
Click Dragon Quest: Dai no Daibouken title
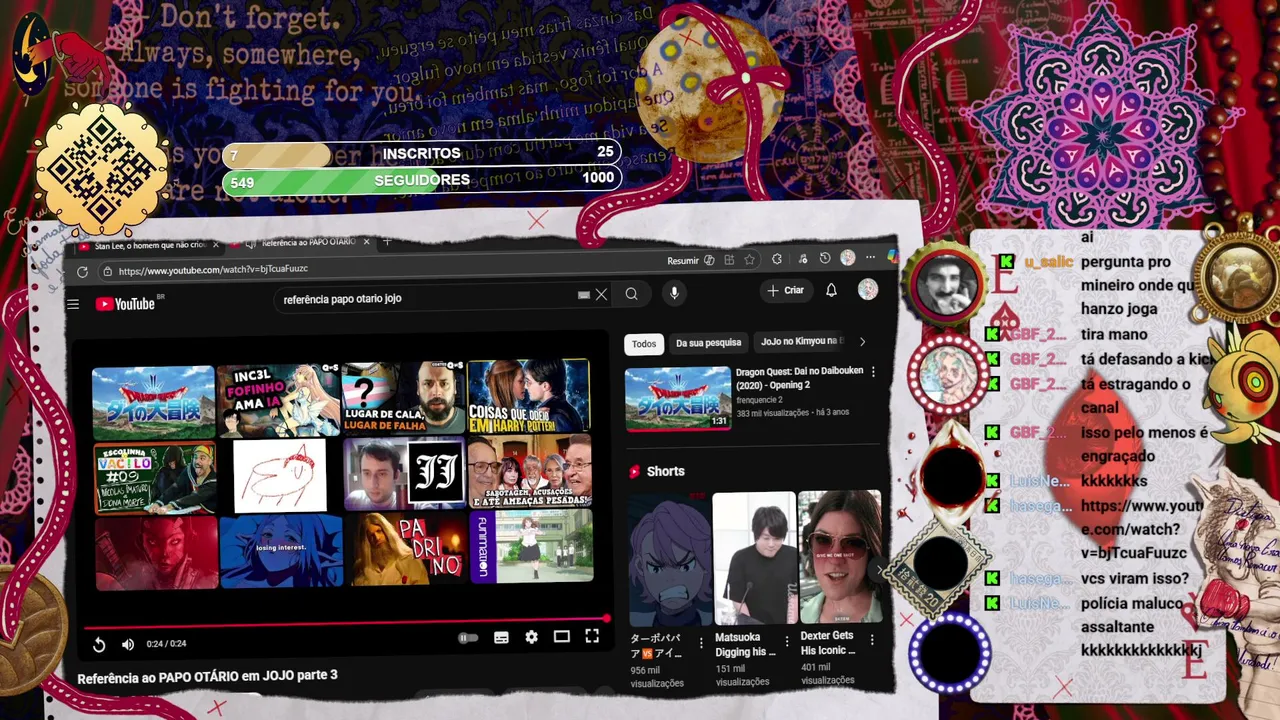click(800, 378)
